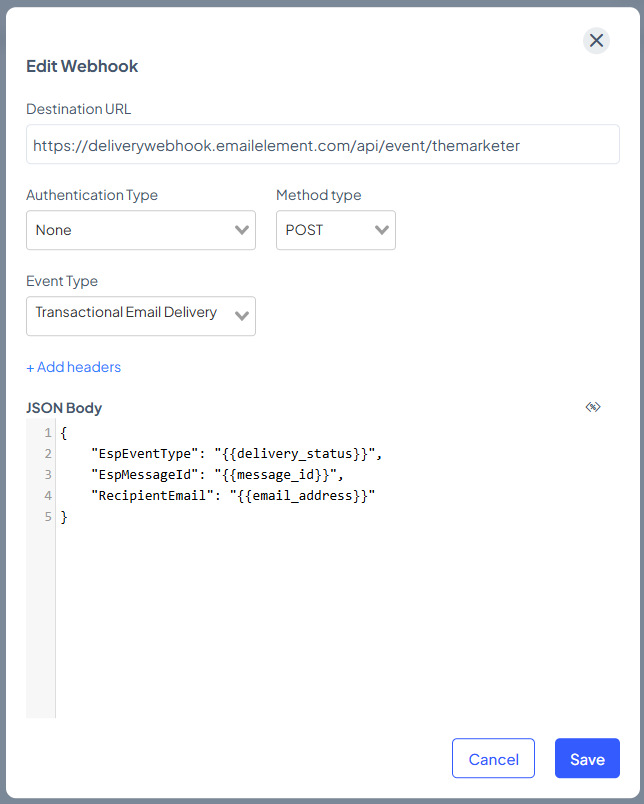
Task: Click the merge tag icon above JSON editor
Action: point(593,407)
